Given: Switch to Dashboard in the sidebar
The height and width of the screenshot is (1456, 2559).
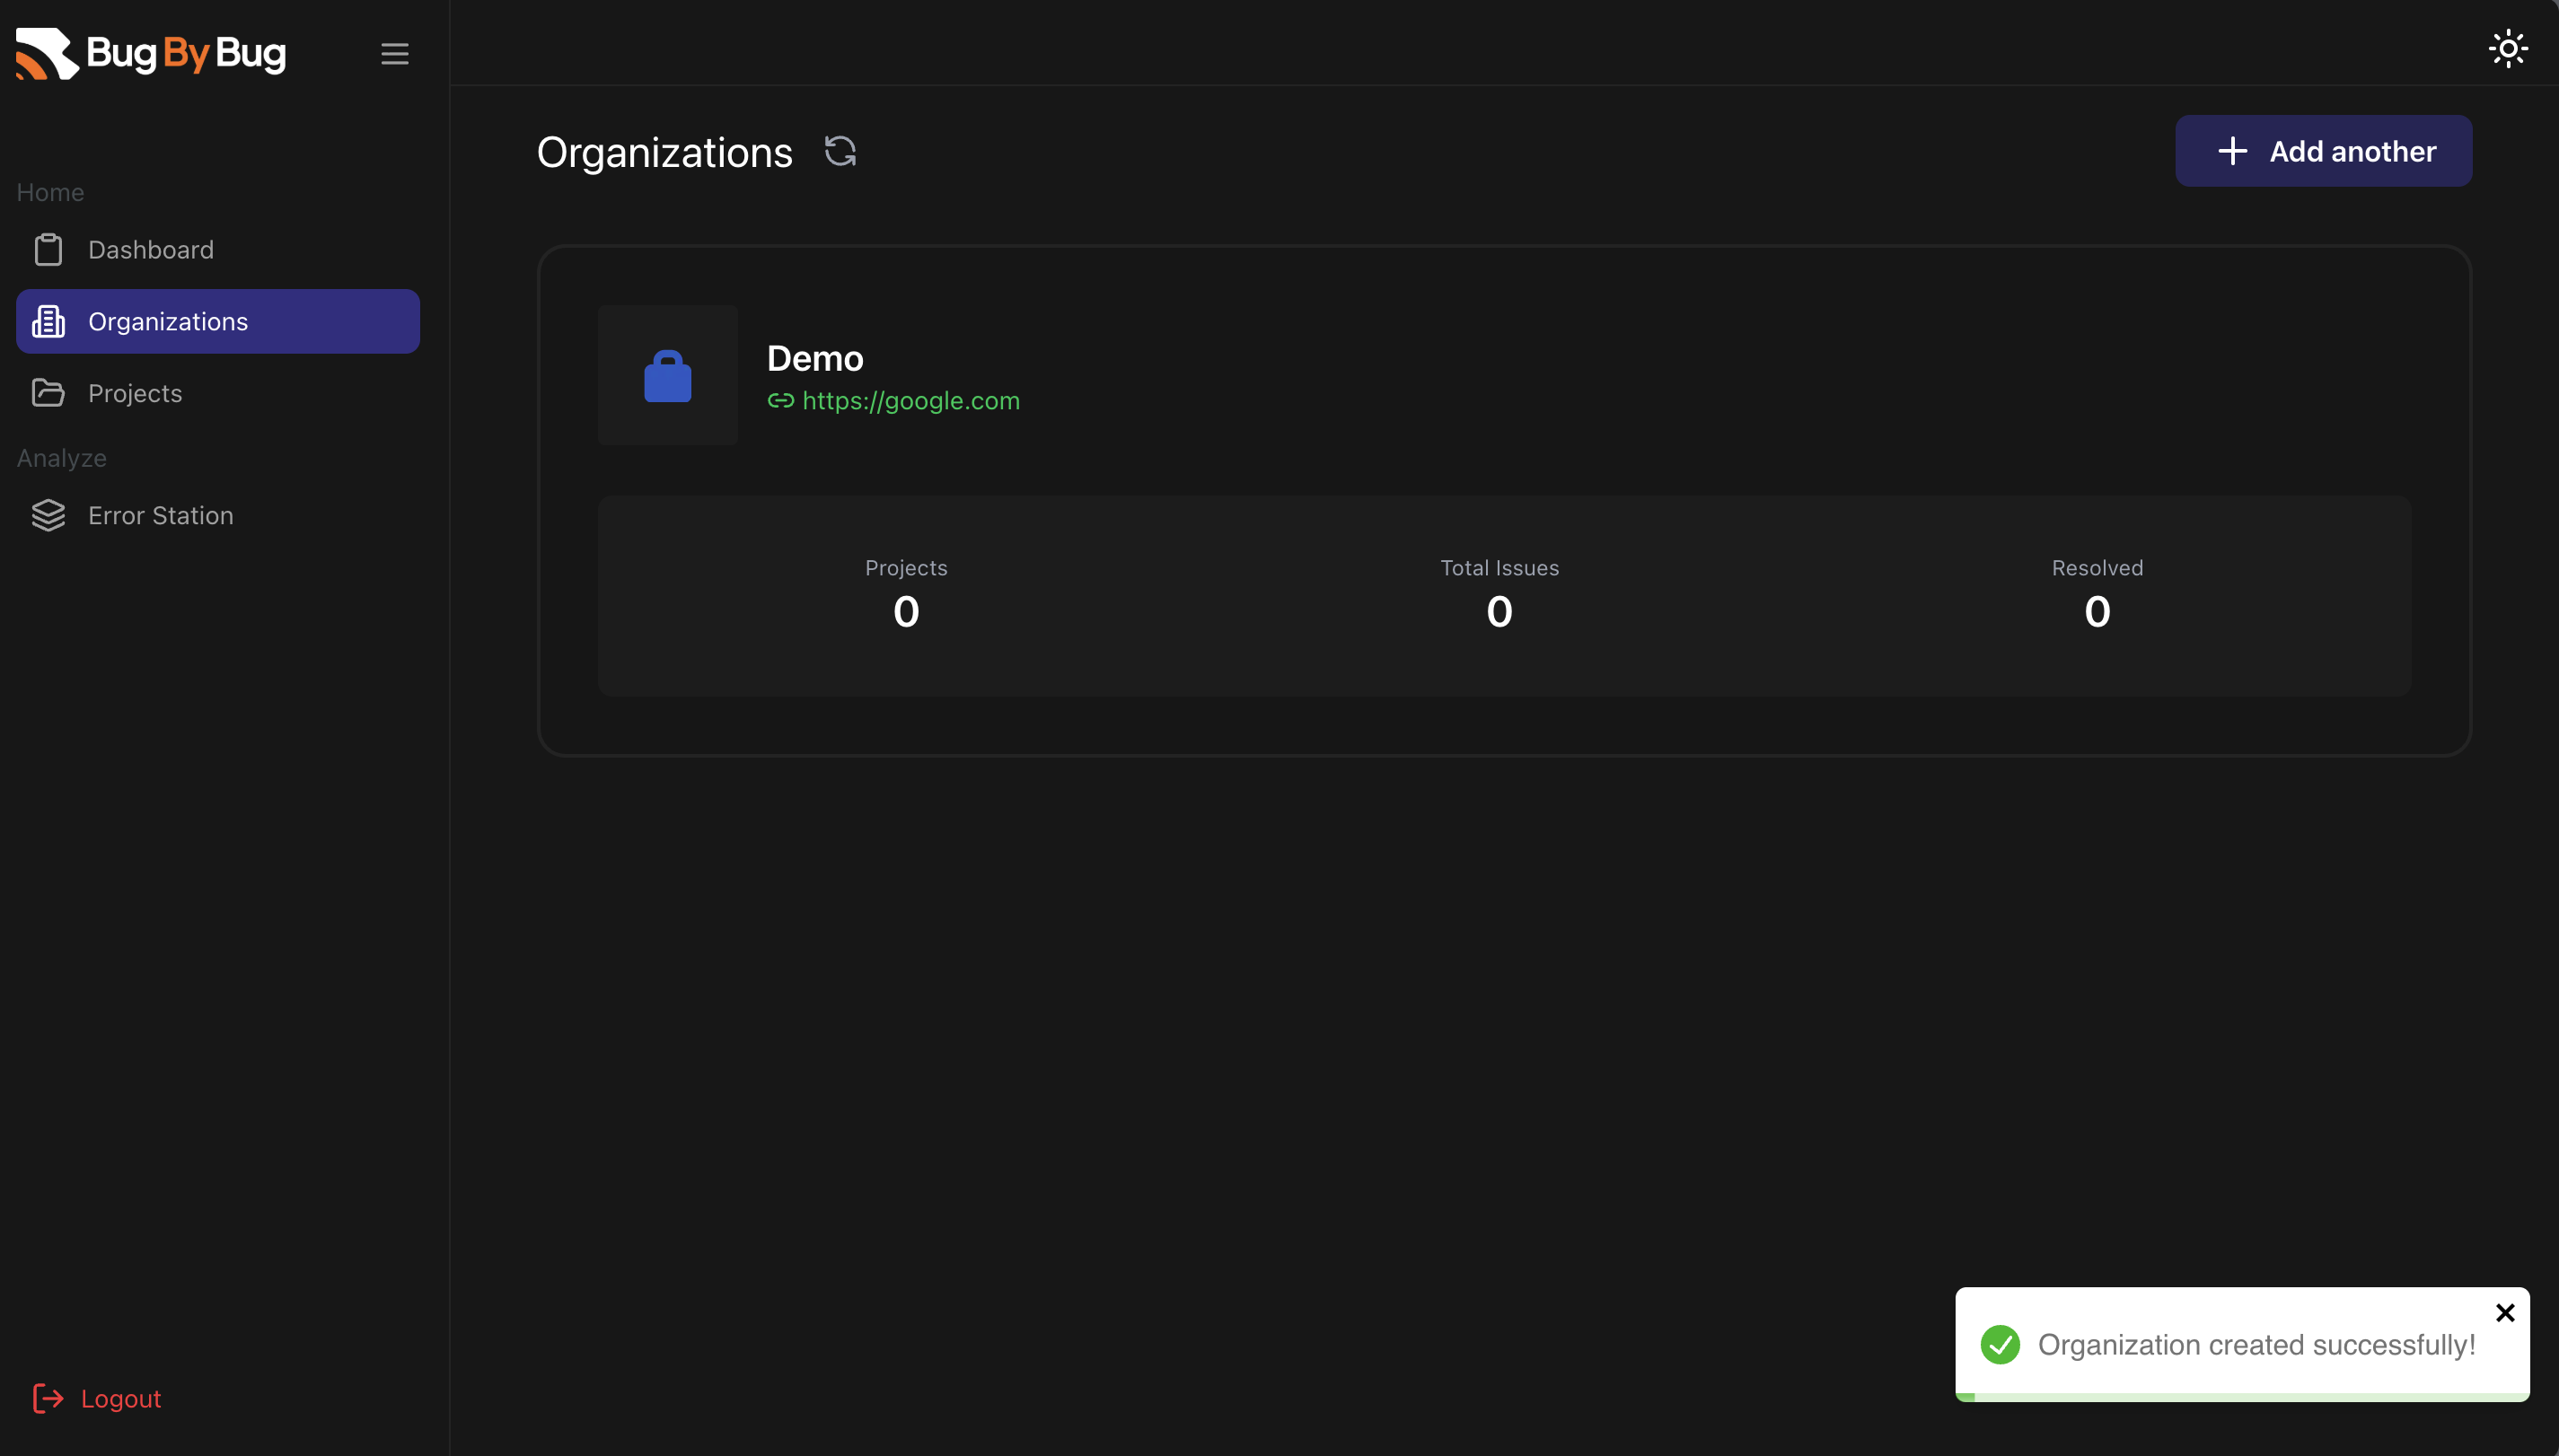Looking at the screenshot, I should pyautogui.click(x=151, y=249).
